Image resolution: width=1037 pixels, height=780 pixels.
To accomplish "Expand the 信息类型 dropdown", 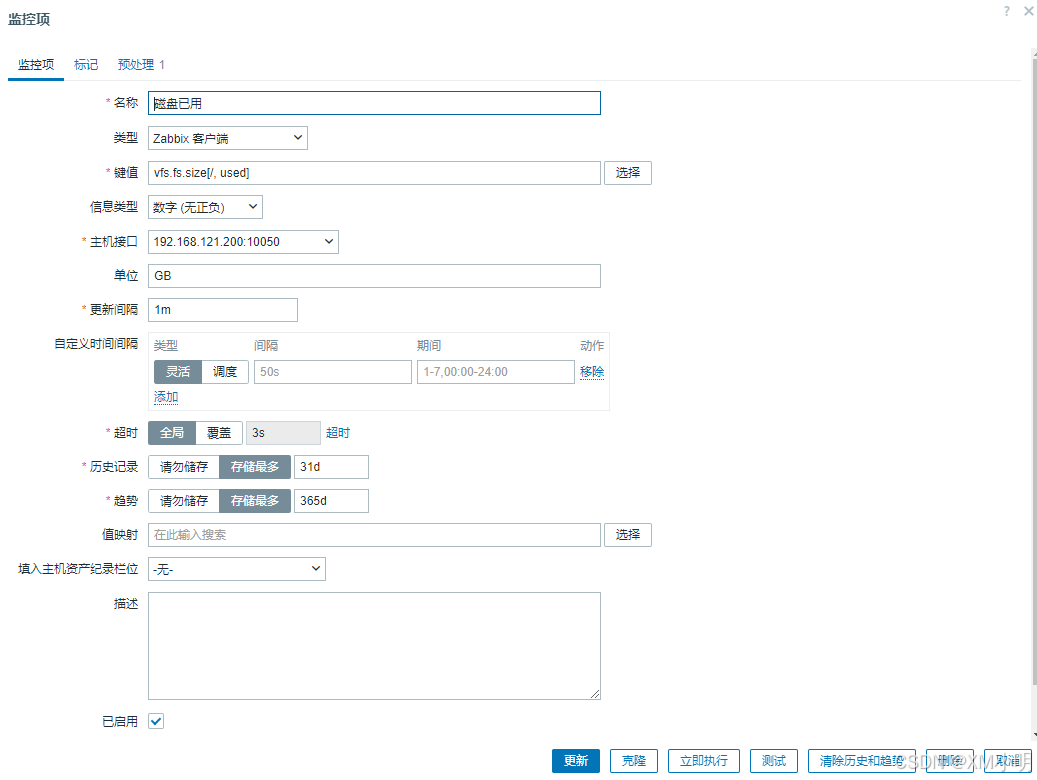I will [205, 207].
